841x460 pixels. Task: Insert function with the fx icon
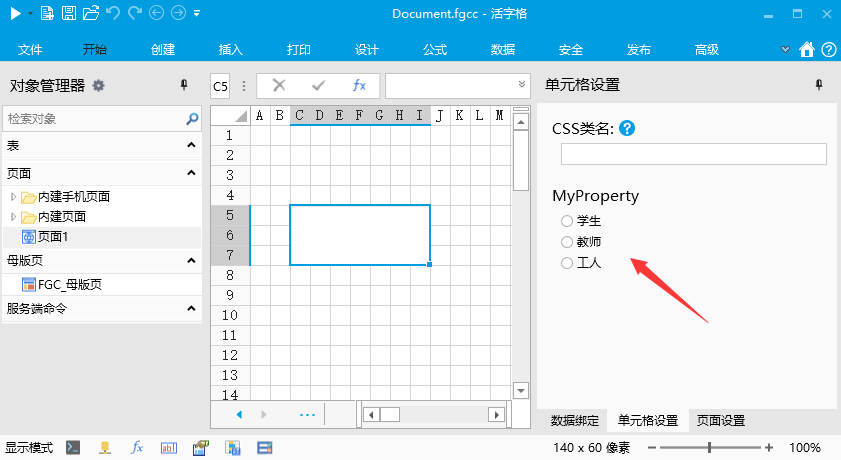click(359, 85)
